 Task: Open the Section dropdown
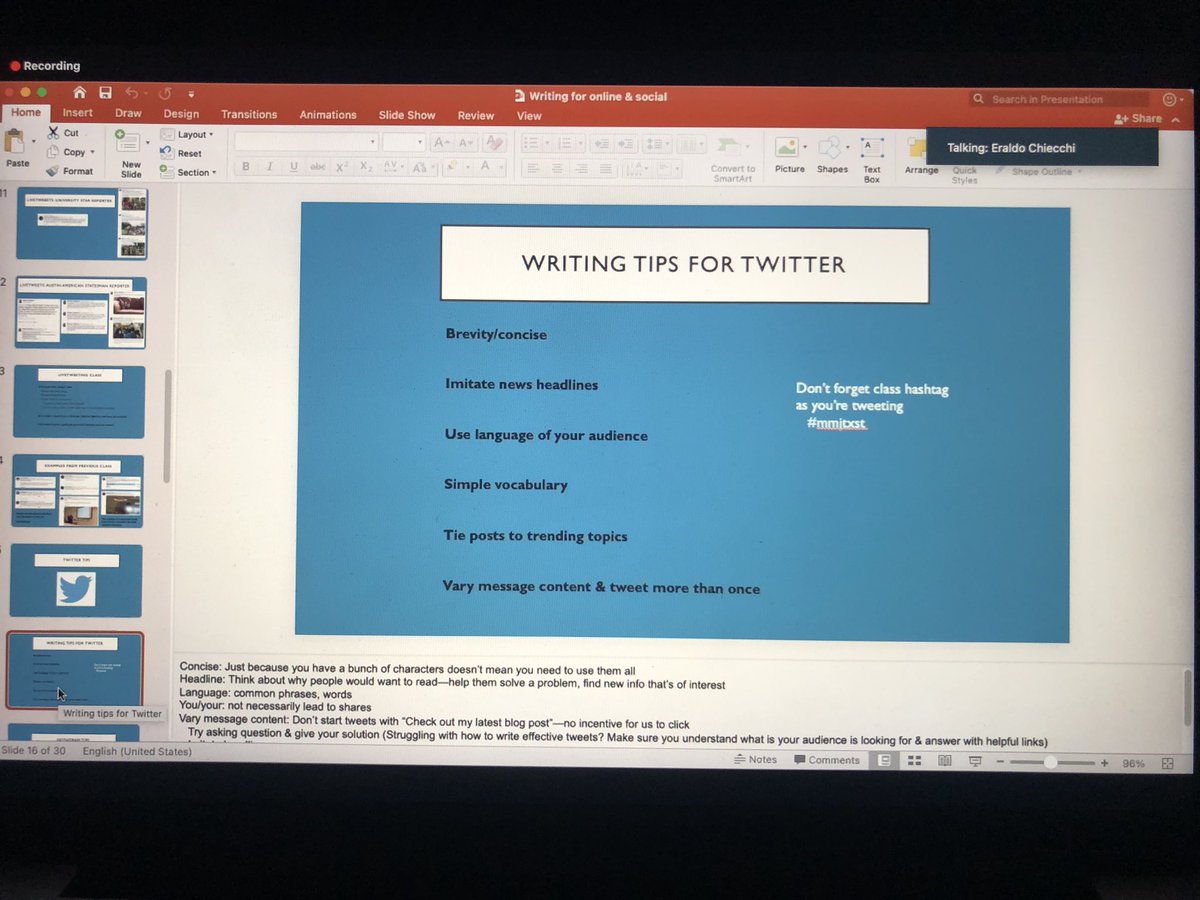tap(188, 172)
